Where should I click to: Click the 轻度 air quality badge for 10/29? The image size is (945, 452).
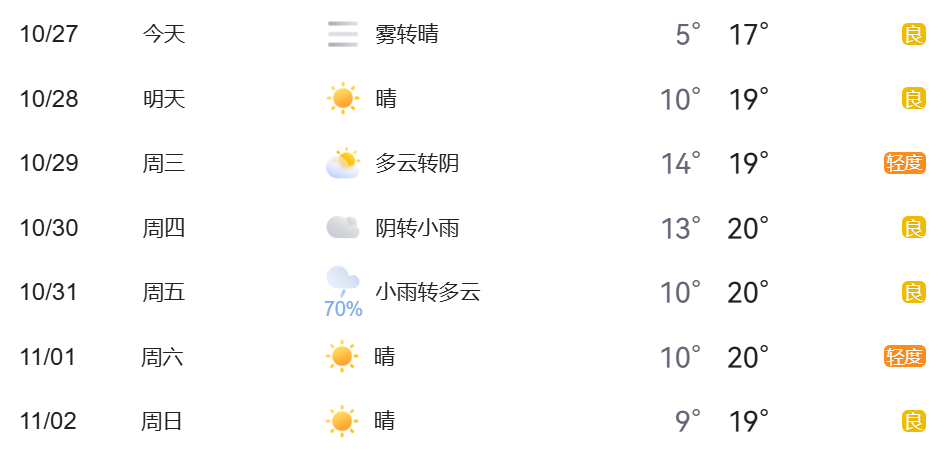(905, 163)
